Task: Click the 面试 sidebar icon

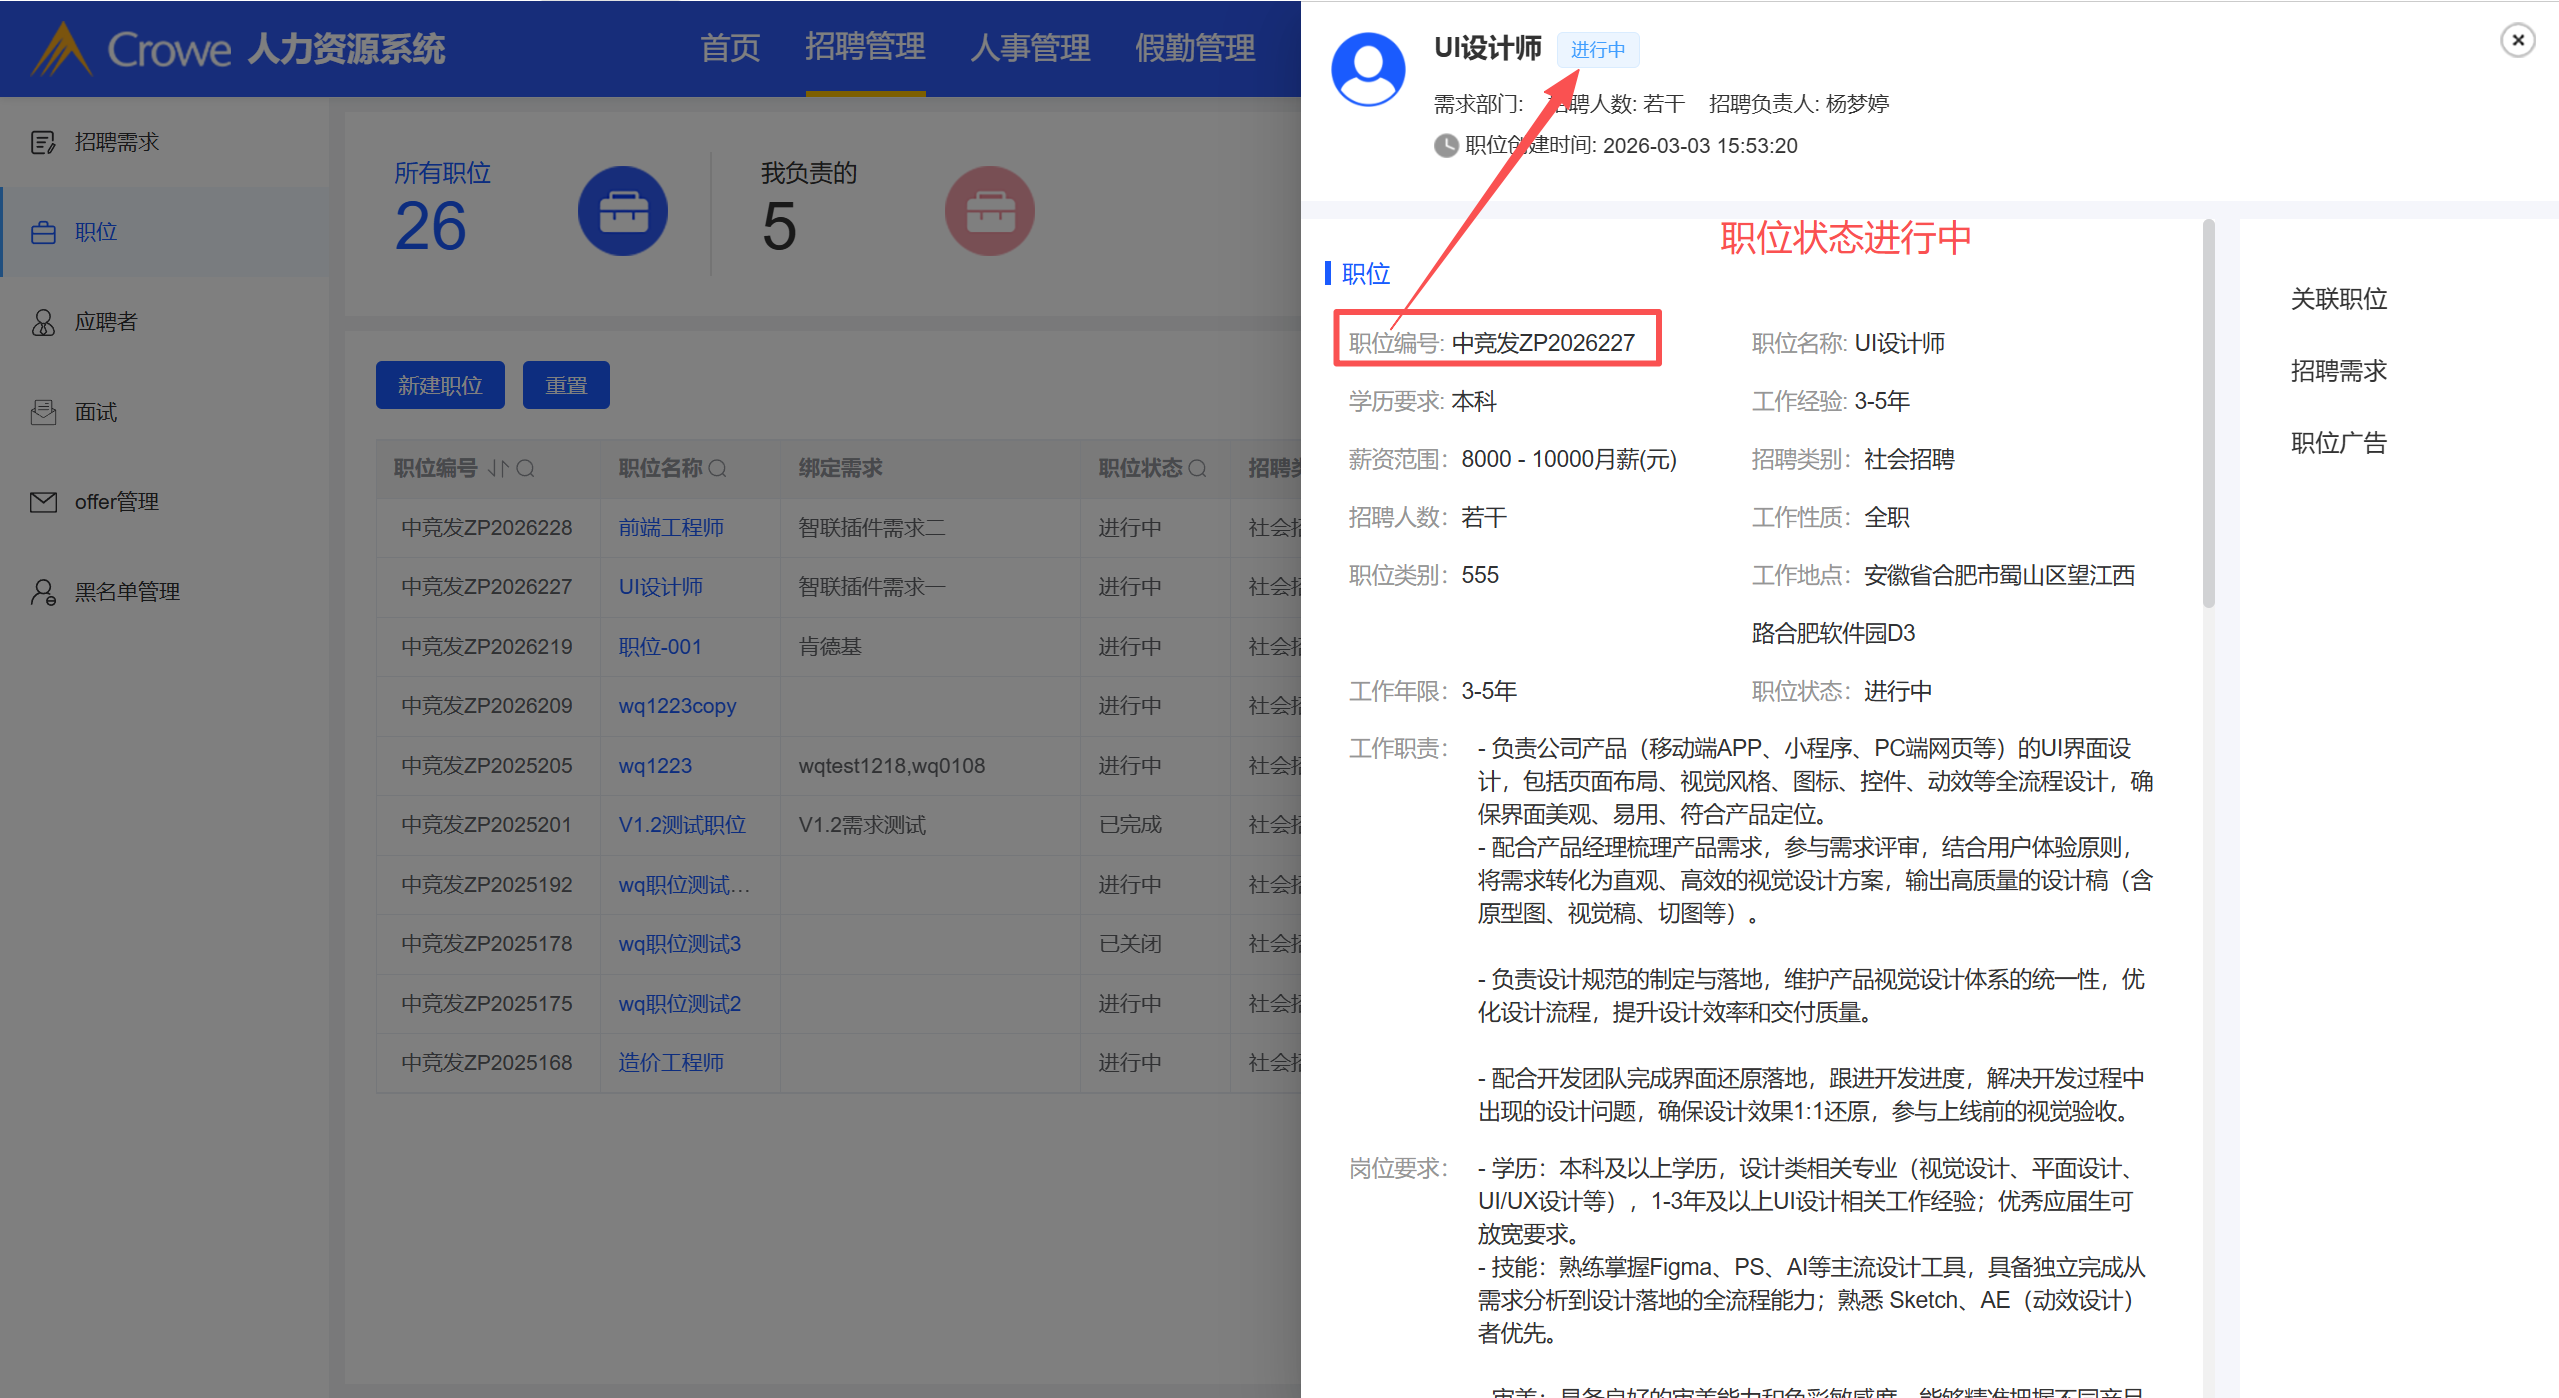Action: tap(43, 412)
